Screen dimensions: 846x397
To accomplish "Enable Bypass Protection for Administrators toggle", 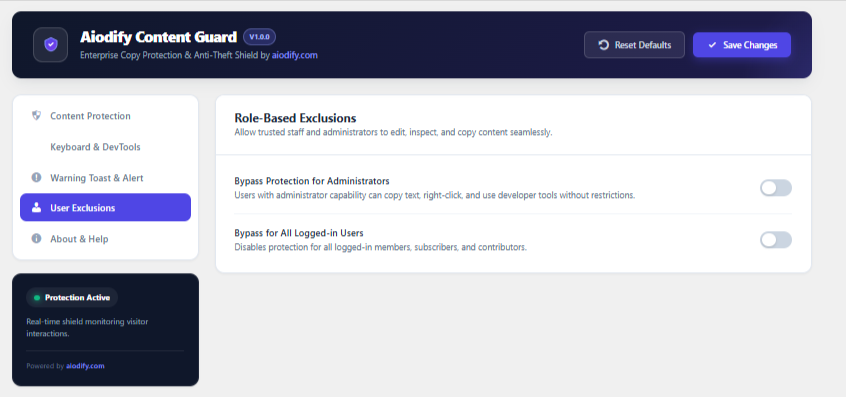I will 776,188.
